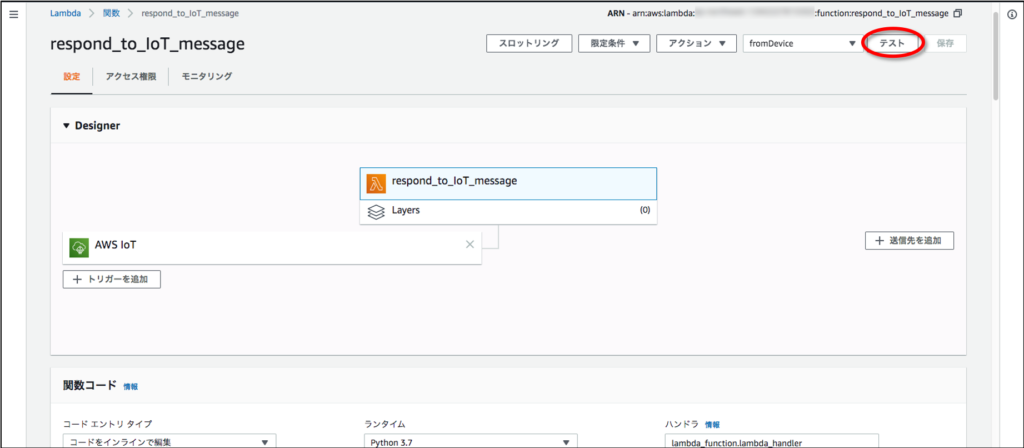Open the ランタイム Python 3.7 dropdown
1024x448 pixels.
(x=471, y=441)
